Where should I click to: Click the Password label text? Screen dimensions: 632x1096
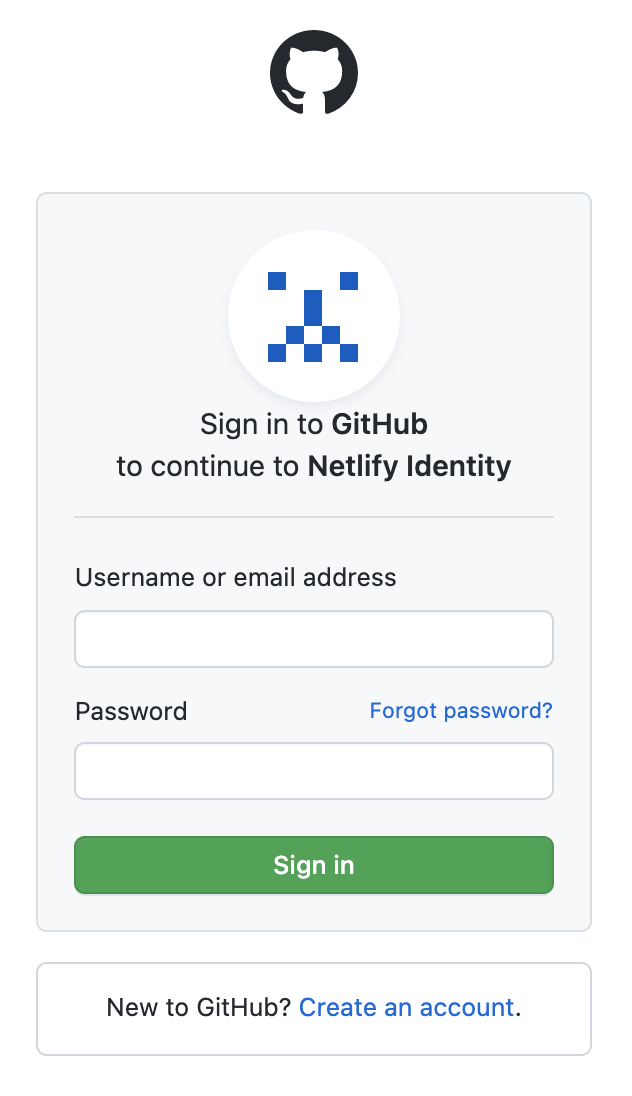point(130,711)
